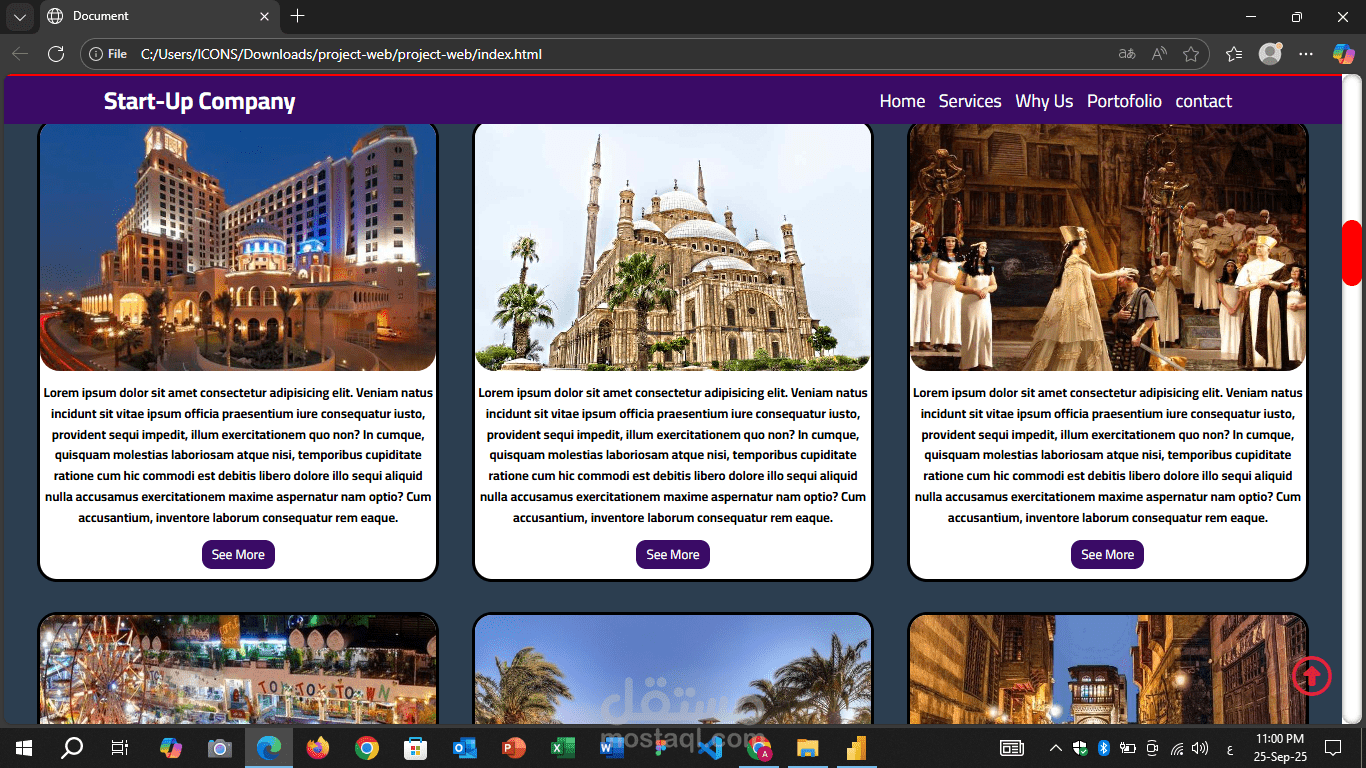Expand the tab actions dropdown arrow
The height and width of the screenshot is (768, 1366).
(20, 16)
